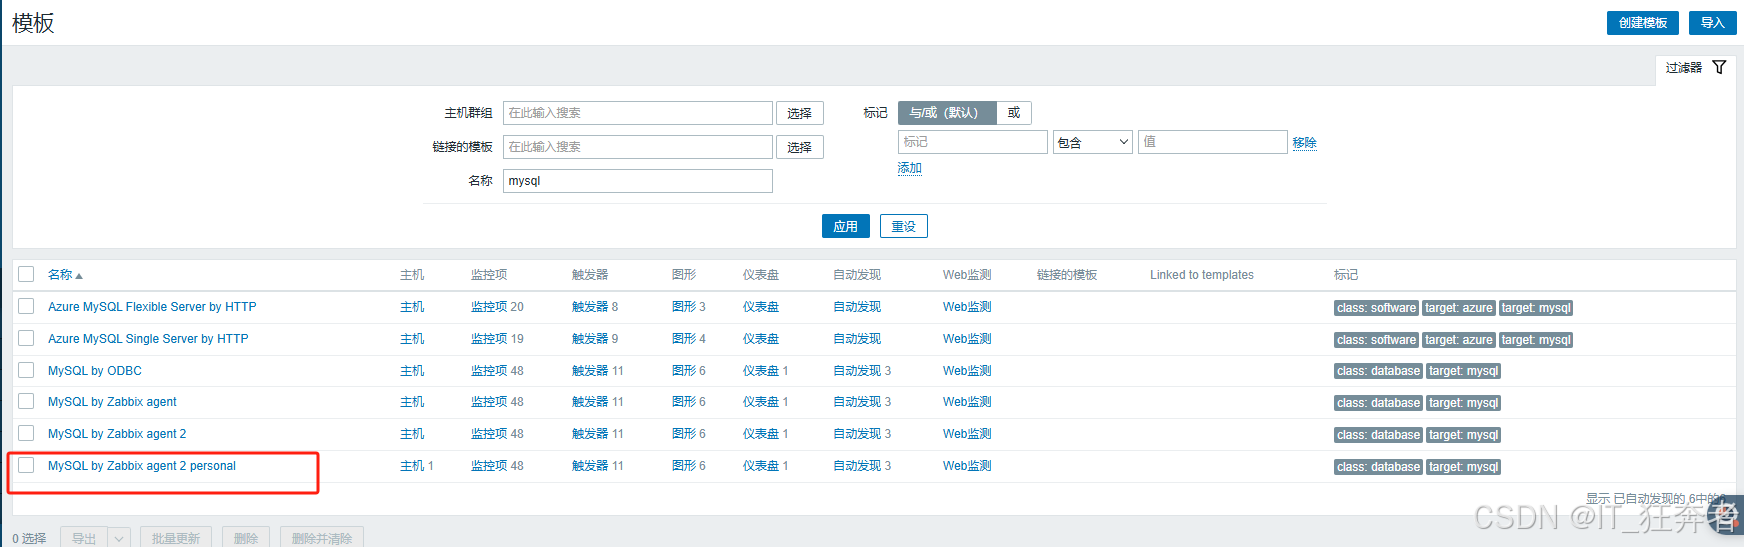The height and width of the screenshot is (547, 1744).
Task: Switch tag mode to 或
Action: [1014, 113]
